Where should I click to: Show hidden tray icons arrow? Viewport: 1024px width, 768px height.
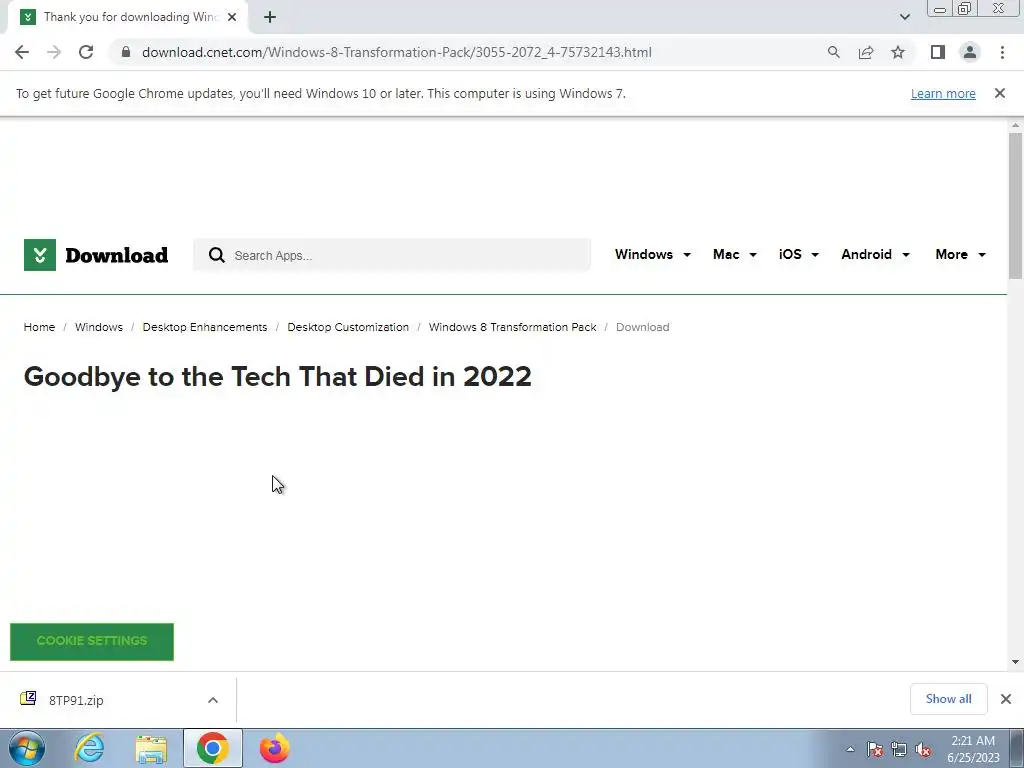[850, 749]
